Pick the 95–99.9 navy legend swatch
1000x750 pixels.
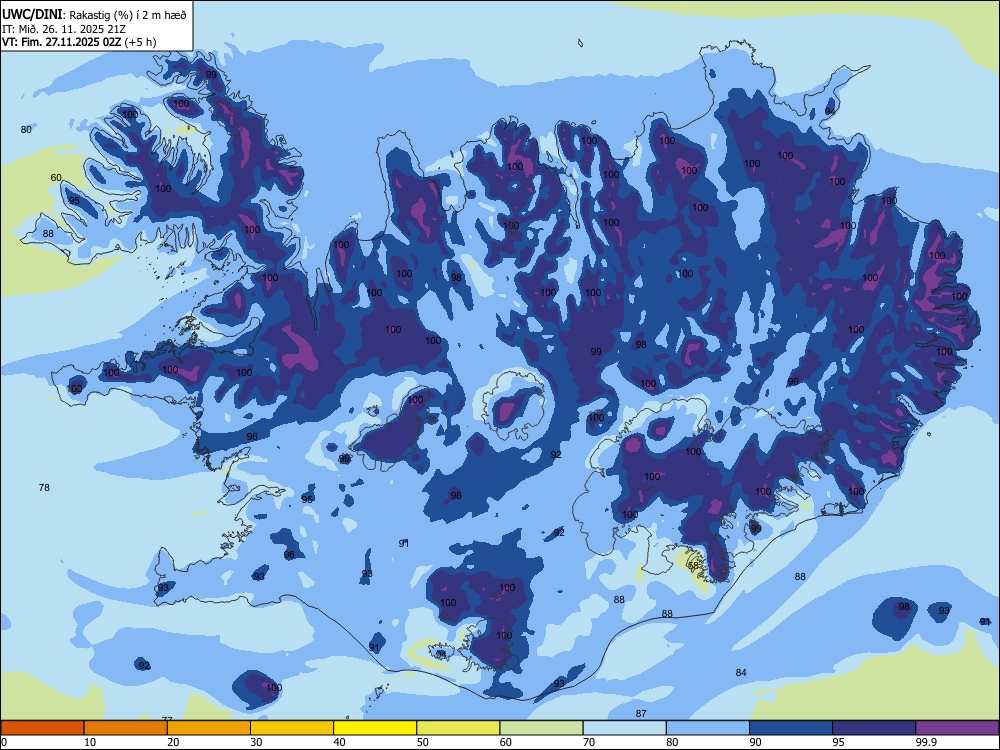pyautogui.click(x=874, y=728)
